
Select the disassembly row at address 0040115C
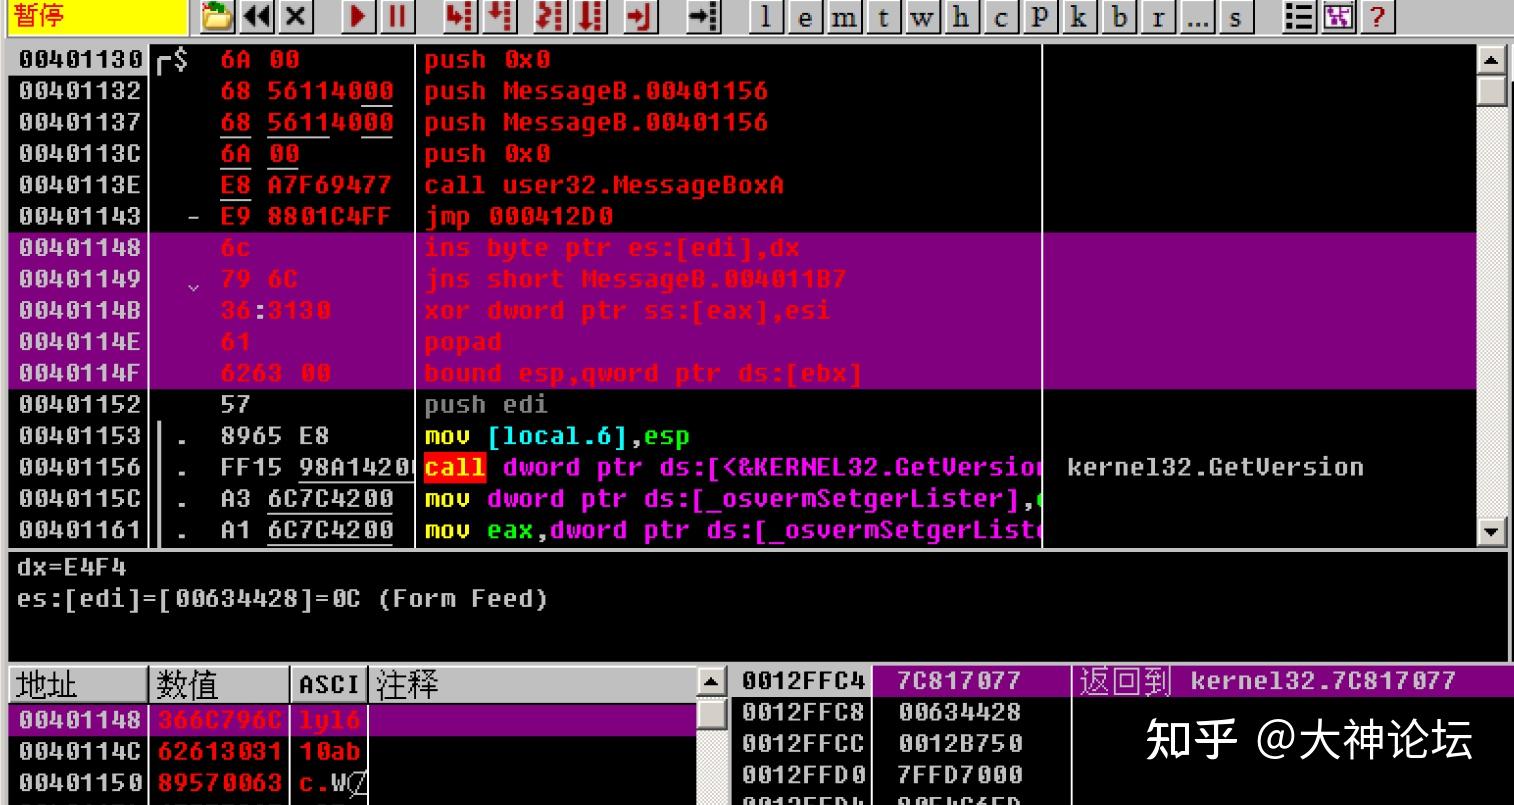tap(742, 498)
